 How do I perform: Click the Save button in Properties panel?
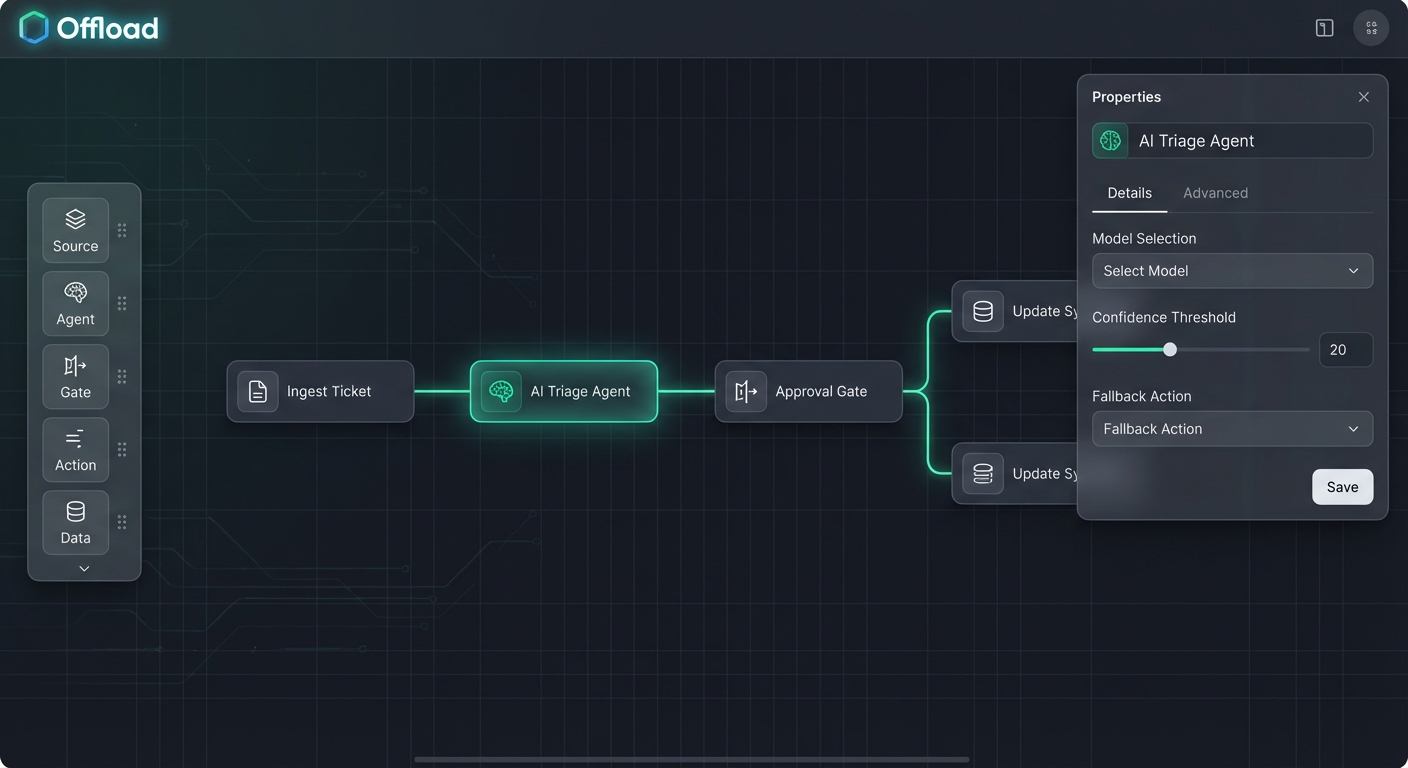point(1342,487)
